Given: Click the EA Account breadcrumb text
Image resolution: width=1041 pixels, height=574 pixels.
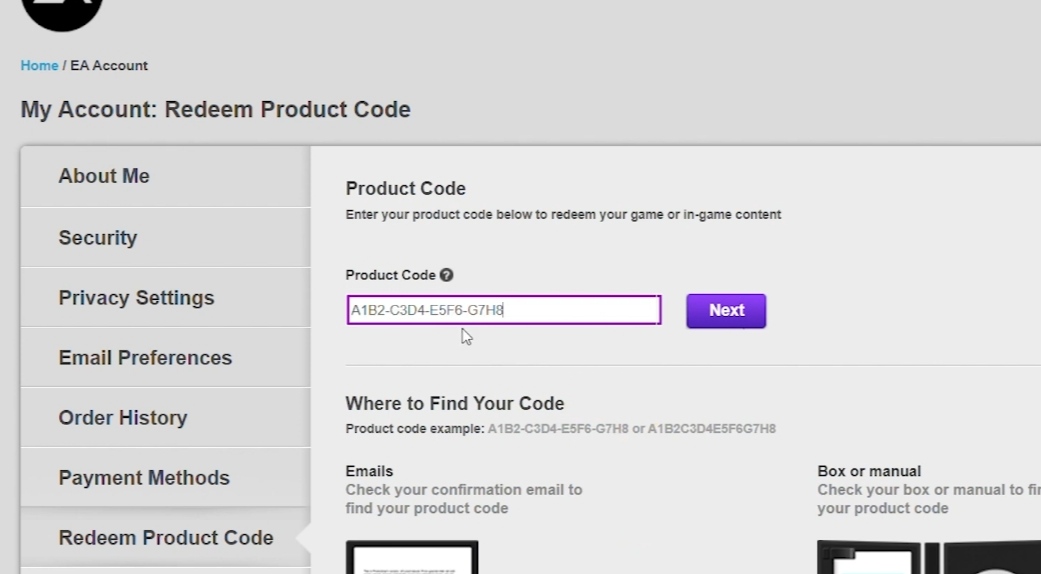Looking at the screenshot, I should pyautogui.click(x=109, y=66).
